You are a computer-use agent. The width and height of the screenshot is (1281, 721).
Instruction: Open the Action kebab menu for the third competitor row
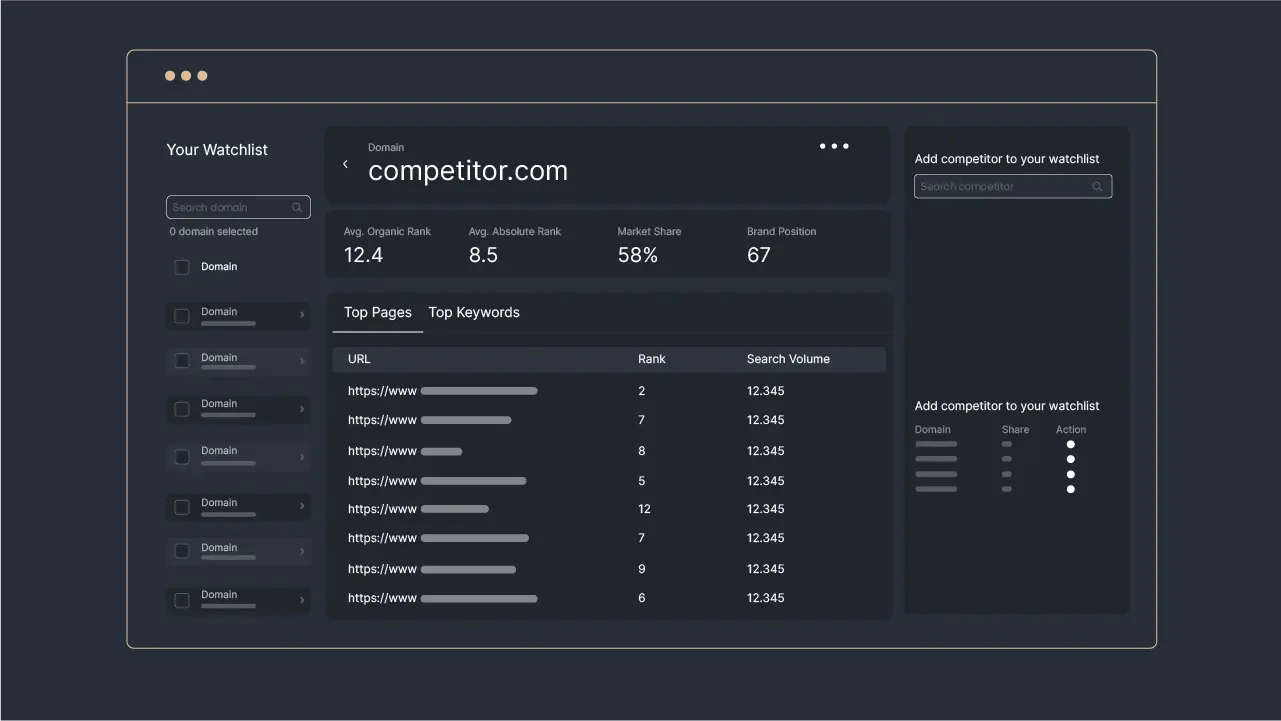click(x=1070, y=474)
